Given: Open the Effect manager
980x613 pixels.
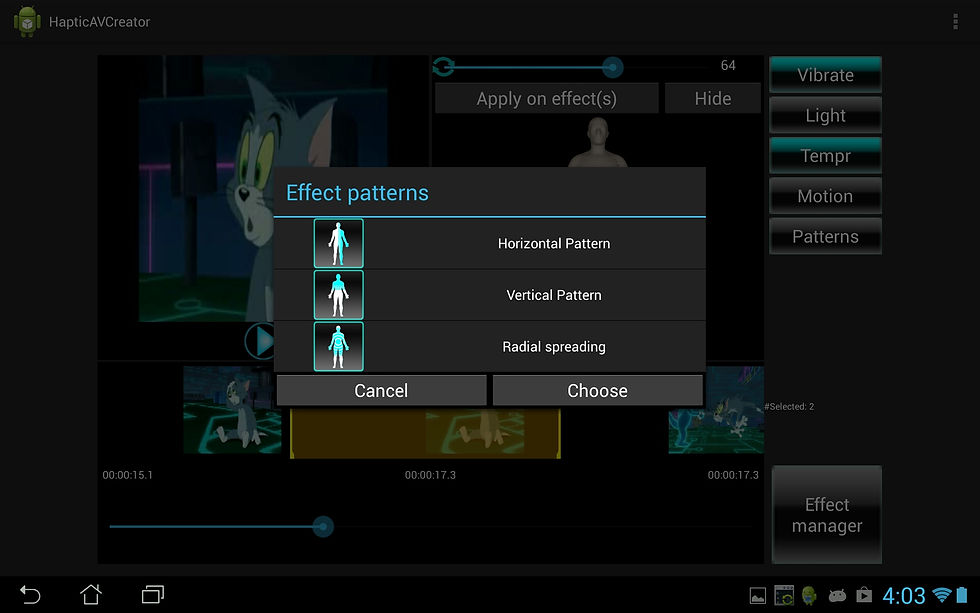Looking at the screenshot, I should coord(826,515).
